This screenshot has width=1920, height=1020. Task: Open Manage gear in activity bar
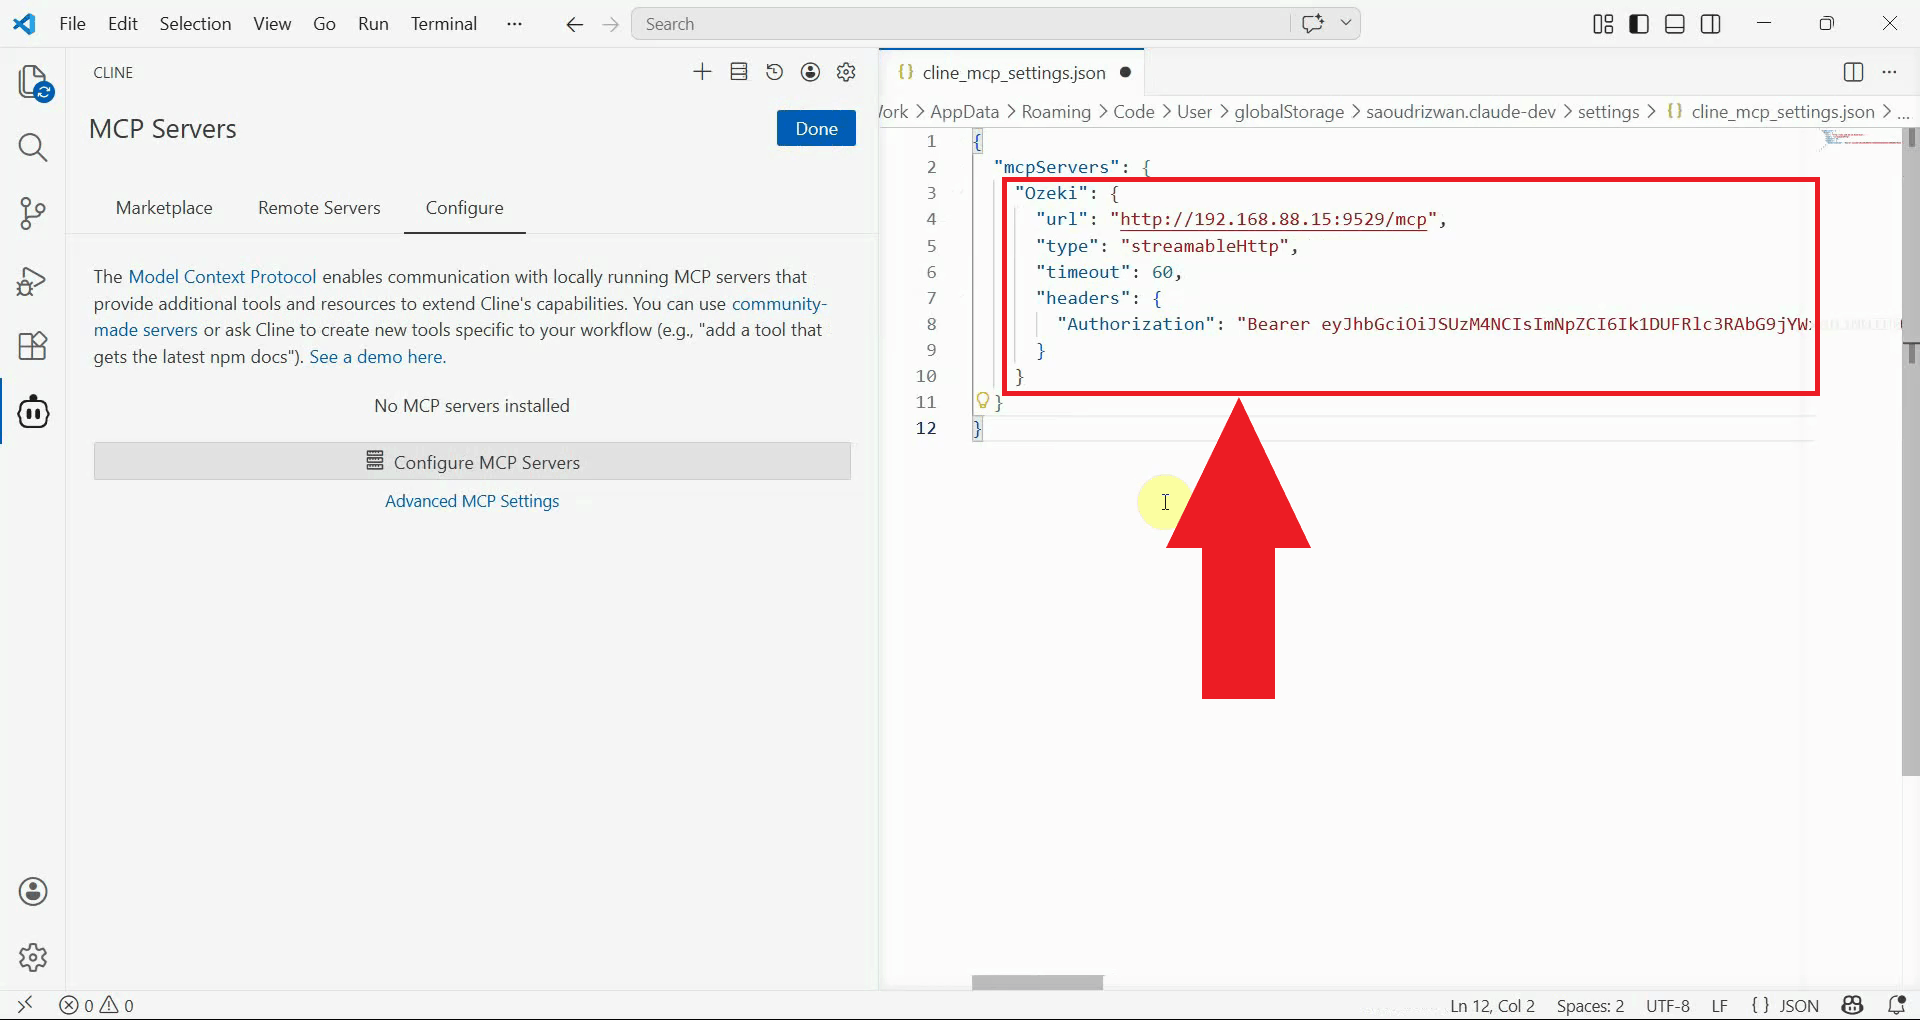pyautogui.click(x=33, y=957)
